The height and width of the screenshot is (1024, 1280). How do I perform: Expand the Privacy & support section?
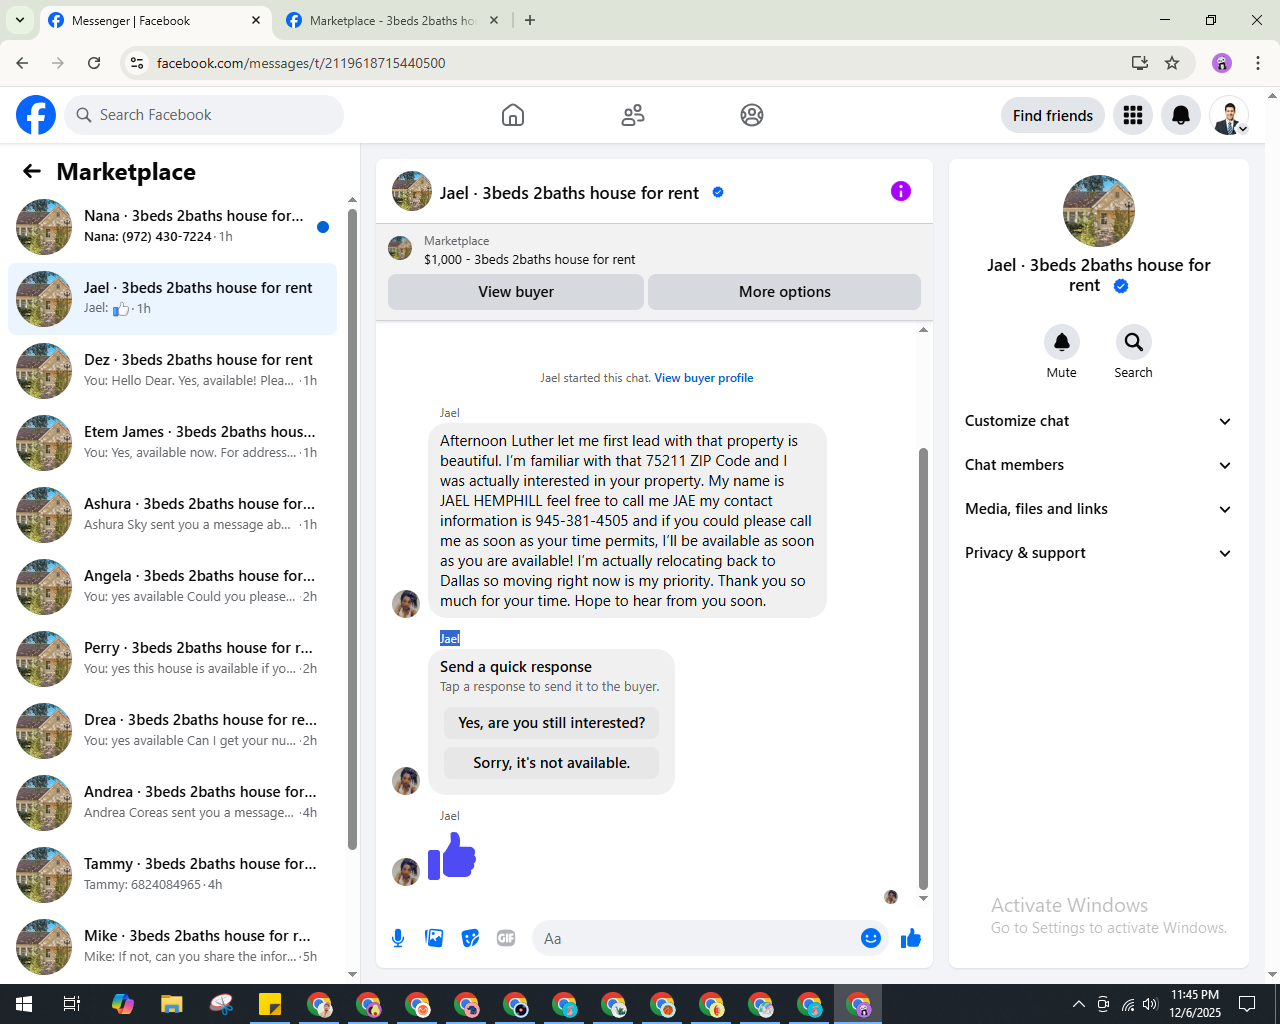pyautogui.click(x=1099, y=553)
